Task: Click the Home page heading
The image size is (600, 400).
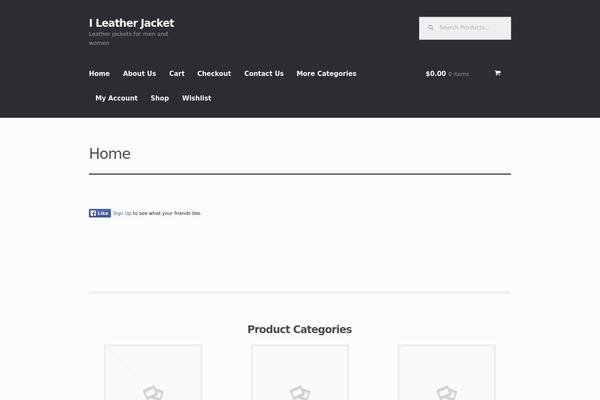Action: tap(110, 153)
